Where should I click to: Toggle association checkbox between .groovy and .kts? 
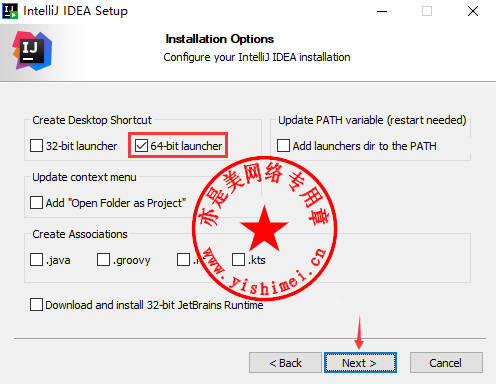pos(183,260)
